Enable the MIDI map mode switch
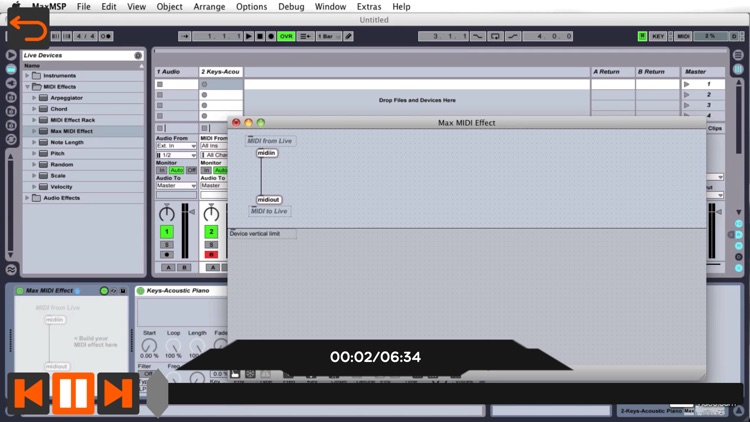 (684, 36)
